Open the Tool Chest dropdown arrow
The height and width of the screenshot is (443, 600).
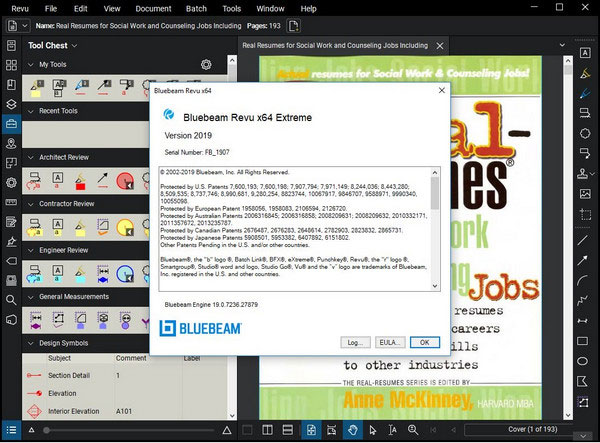pyautogui.click(x=75, y=46)
